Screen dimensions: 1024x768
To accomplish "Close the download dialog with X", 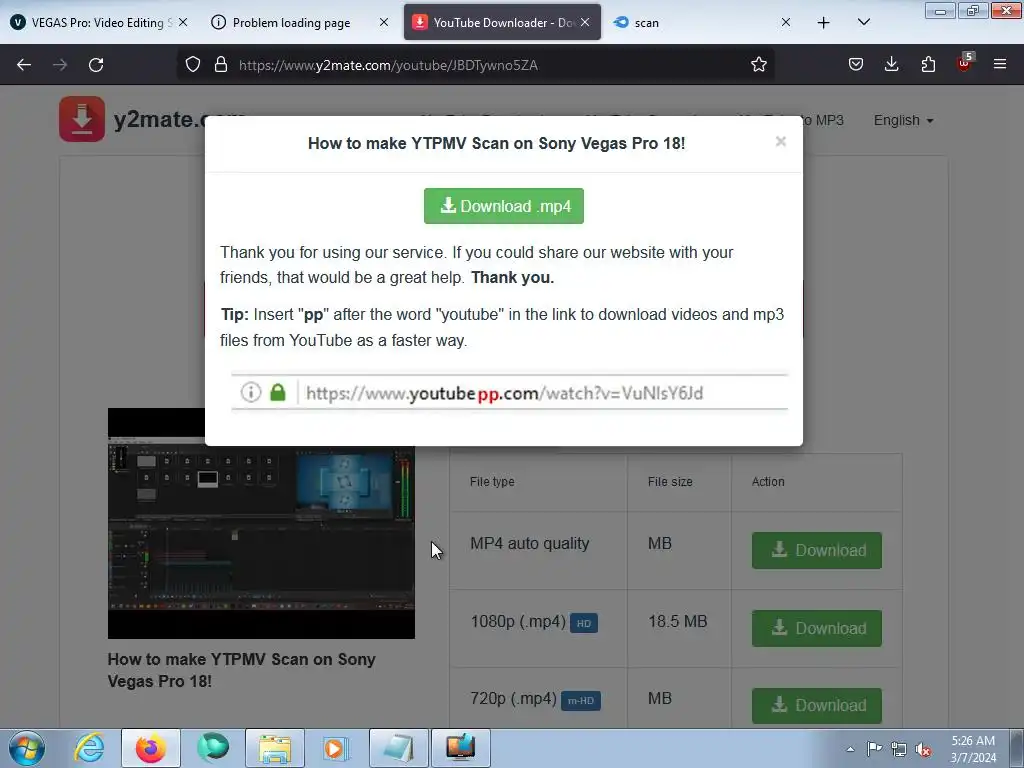I will point(780,142).
